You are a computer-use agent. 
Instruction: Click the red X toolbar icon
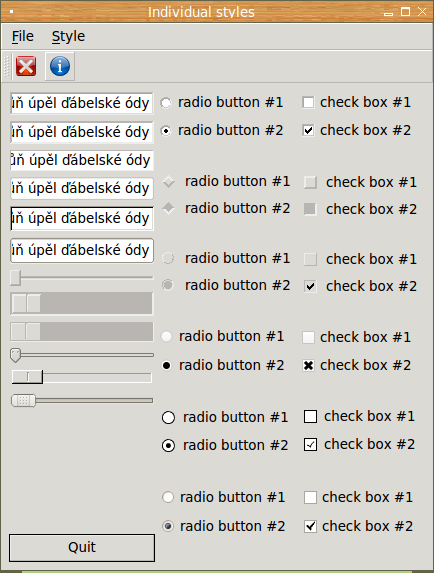pos(26,66)
